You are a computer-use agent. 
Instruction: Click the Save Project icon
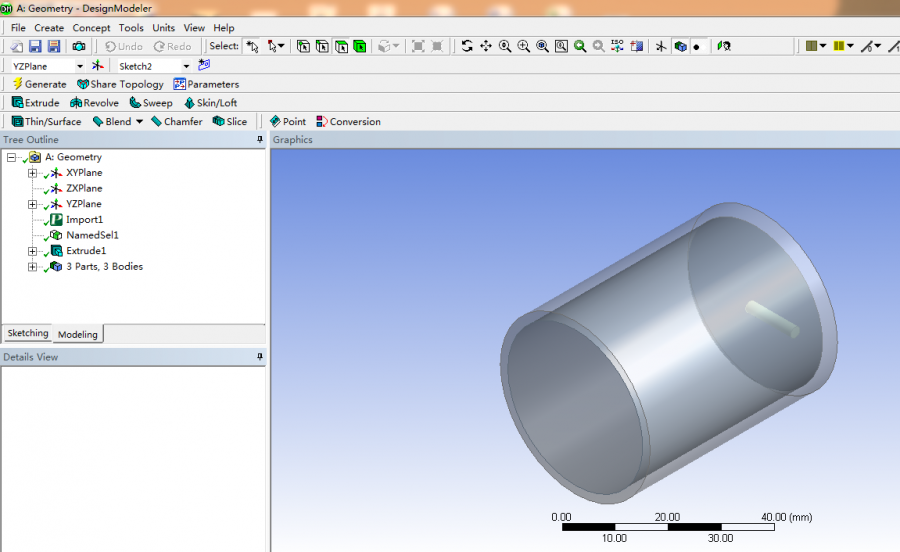(x=35, y=47)
